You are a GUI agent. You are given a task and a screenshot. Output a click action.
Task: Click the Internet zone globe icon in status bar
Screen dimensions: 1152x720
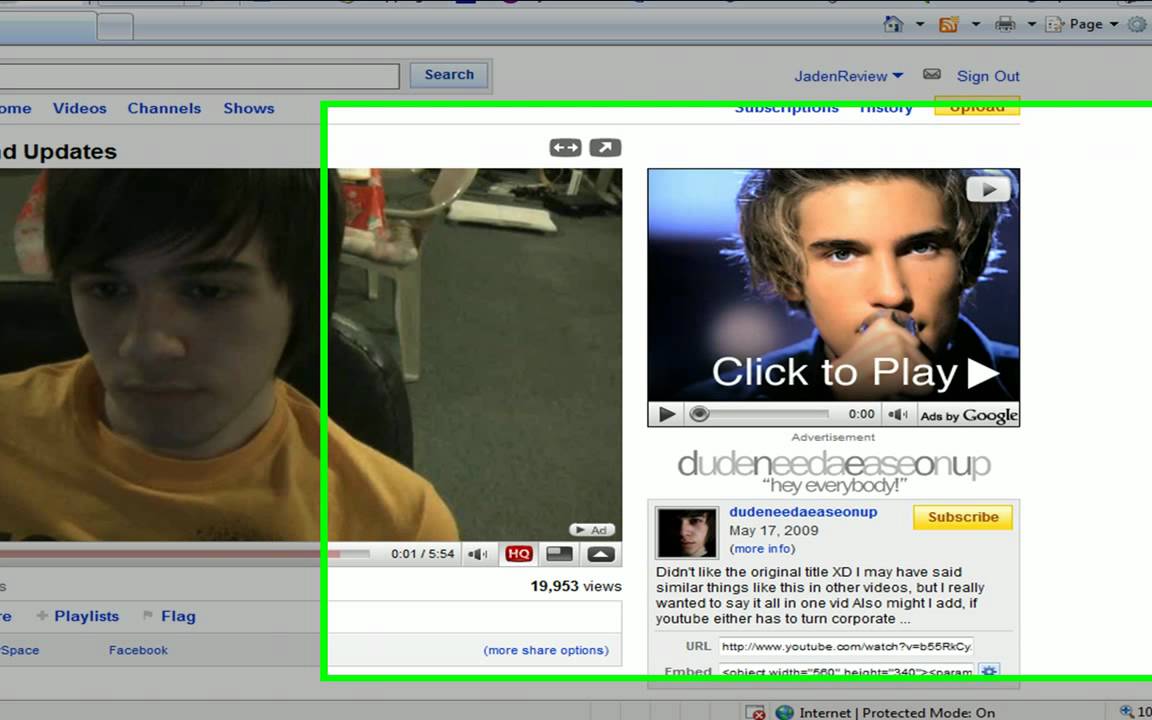(785, 713)
